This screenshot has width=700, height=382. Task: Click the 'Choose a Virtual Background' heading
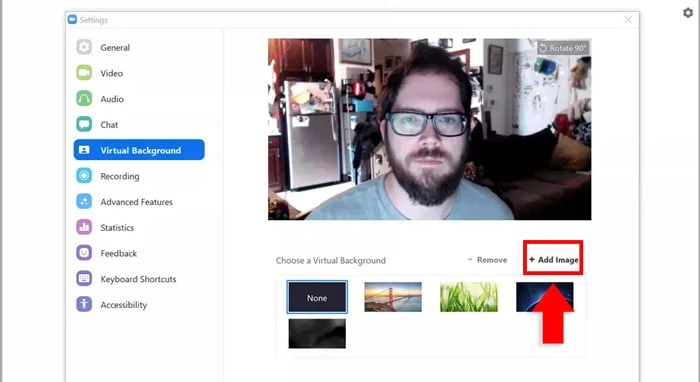tap(331, 260)
